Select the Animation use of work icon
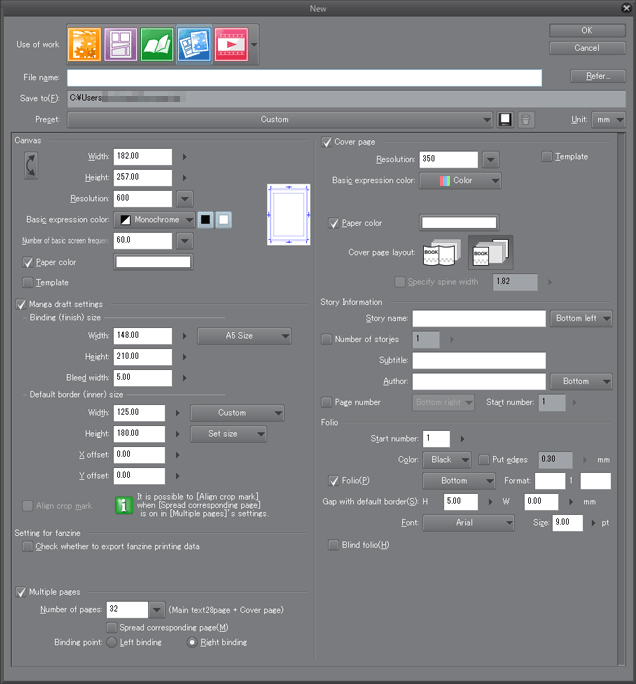The height and width of the screenshot is (684, 636). (231, 44)
